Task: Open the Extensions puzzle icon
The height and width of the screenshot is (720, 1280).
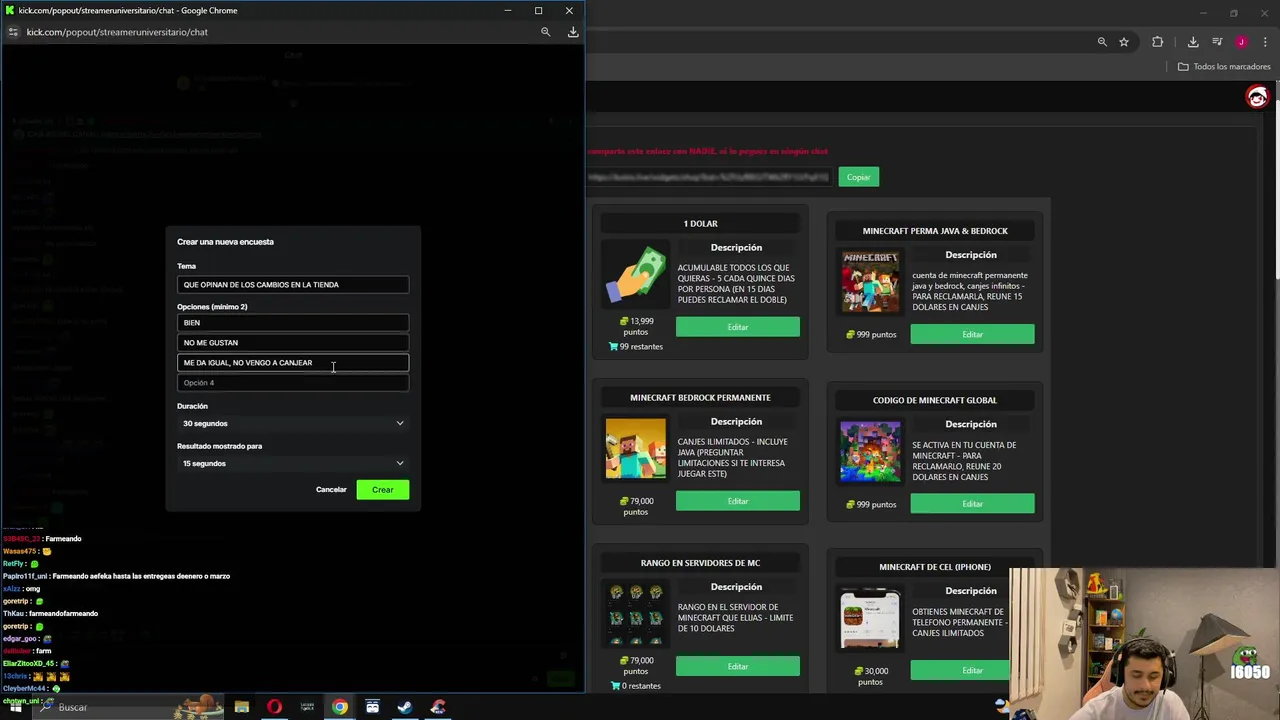Action: [x=1158, y=42]
